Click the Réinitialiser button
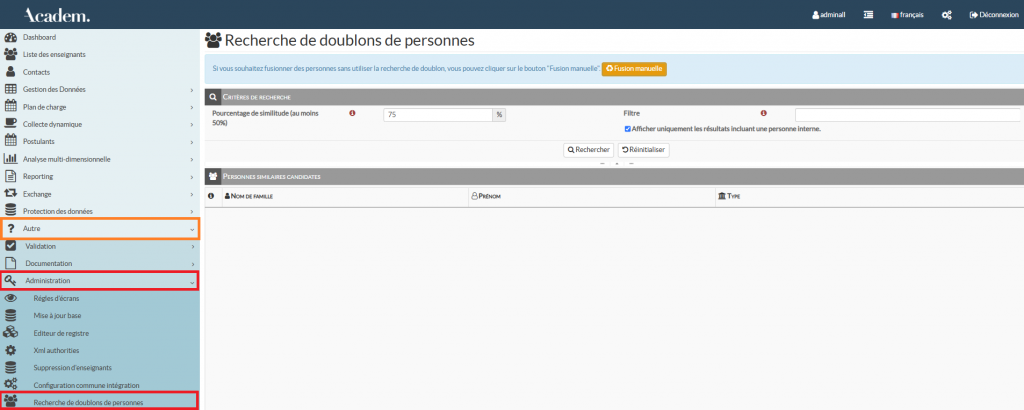 click(x=643, y=150)
